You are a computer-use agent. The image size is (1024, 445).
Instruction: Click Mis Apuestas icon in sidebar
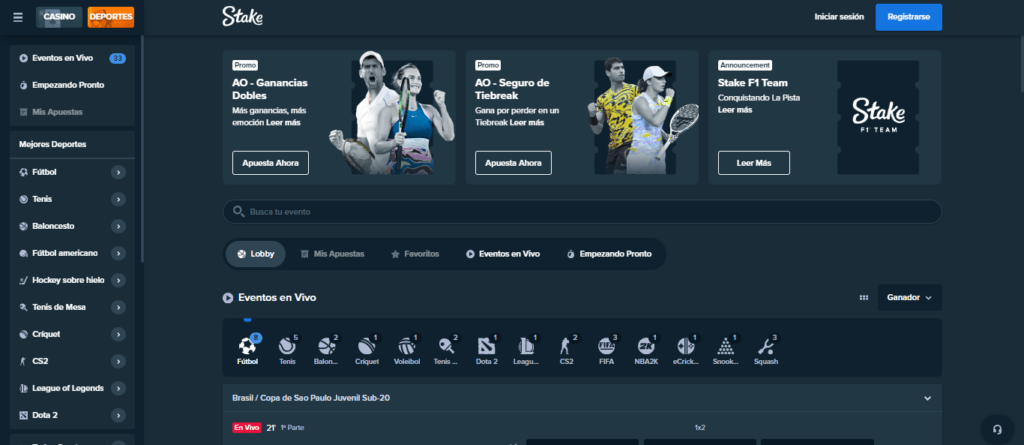tap(24, 112)
